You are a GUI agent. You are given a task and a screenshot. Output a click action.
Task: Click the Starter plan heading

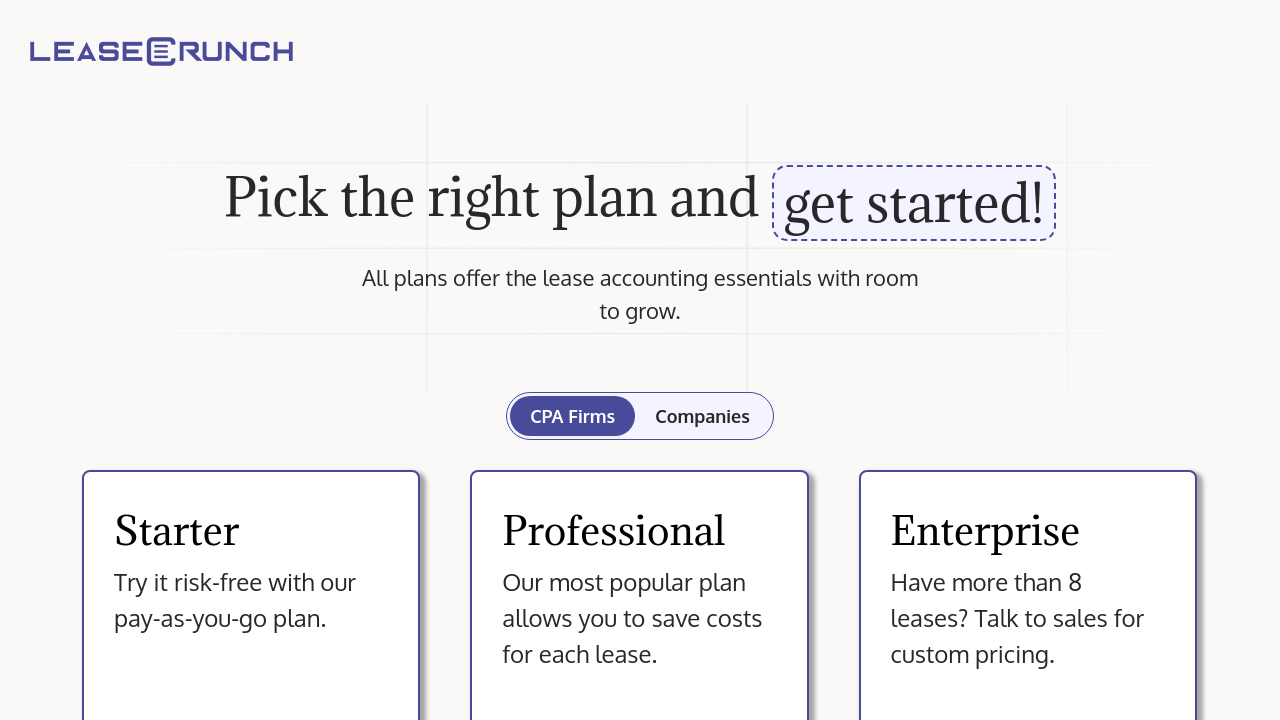pos(177,530)
